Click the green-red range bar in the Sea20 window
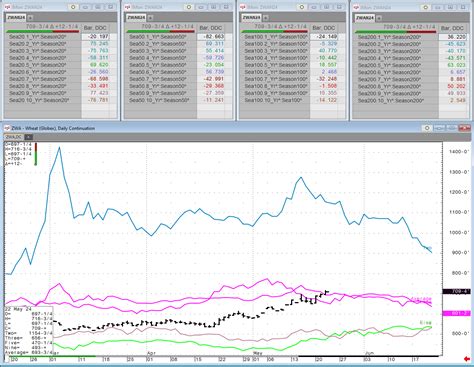 coord(43,32)
